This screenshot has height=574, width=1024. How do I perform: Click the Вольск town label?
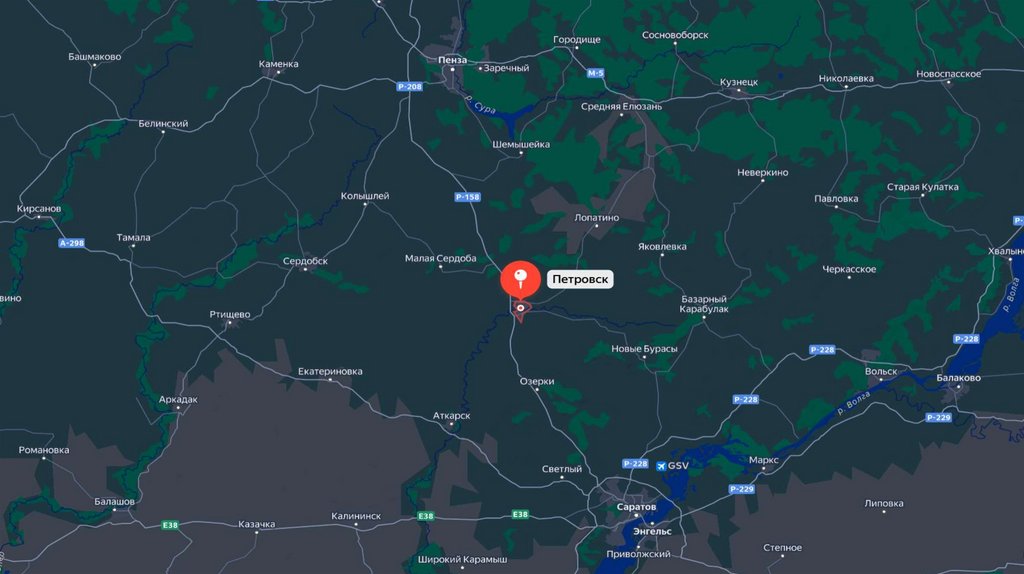[881, 372]
